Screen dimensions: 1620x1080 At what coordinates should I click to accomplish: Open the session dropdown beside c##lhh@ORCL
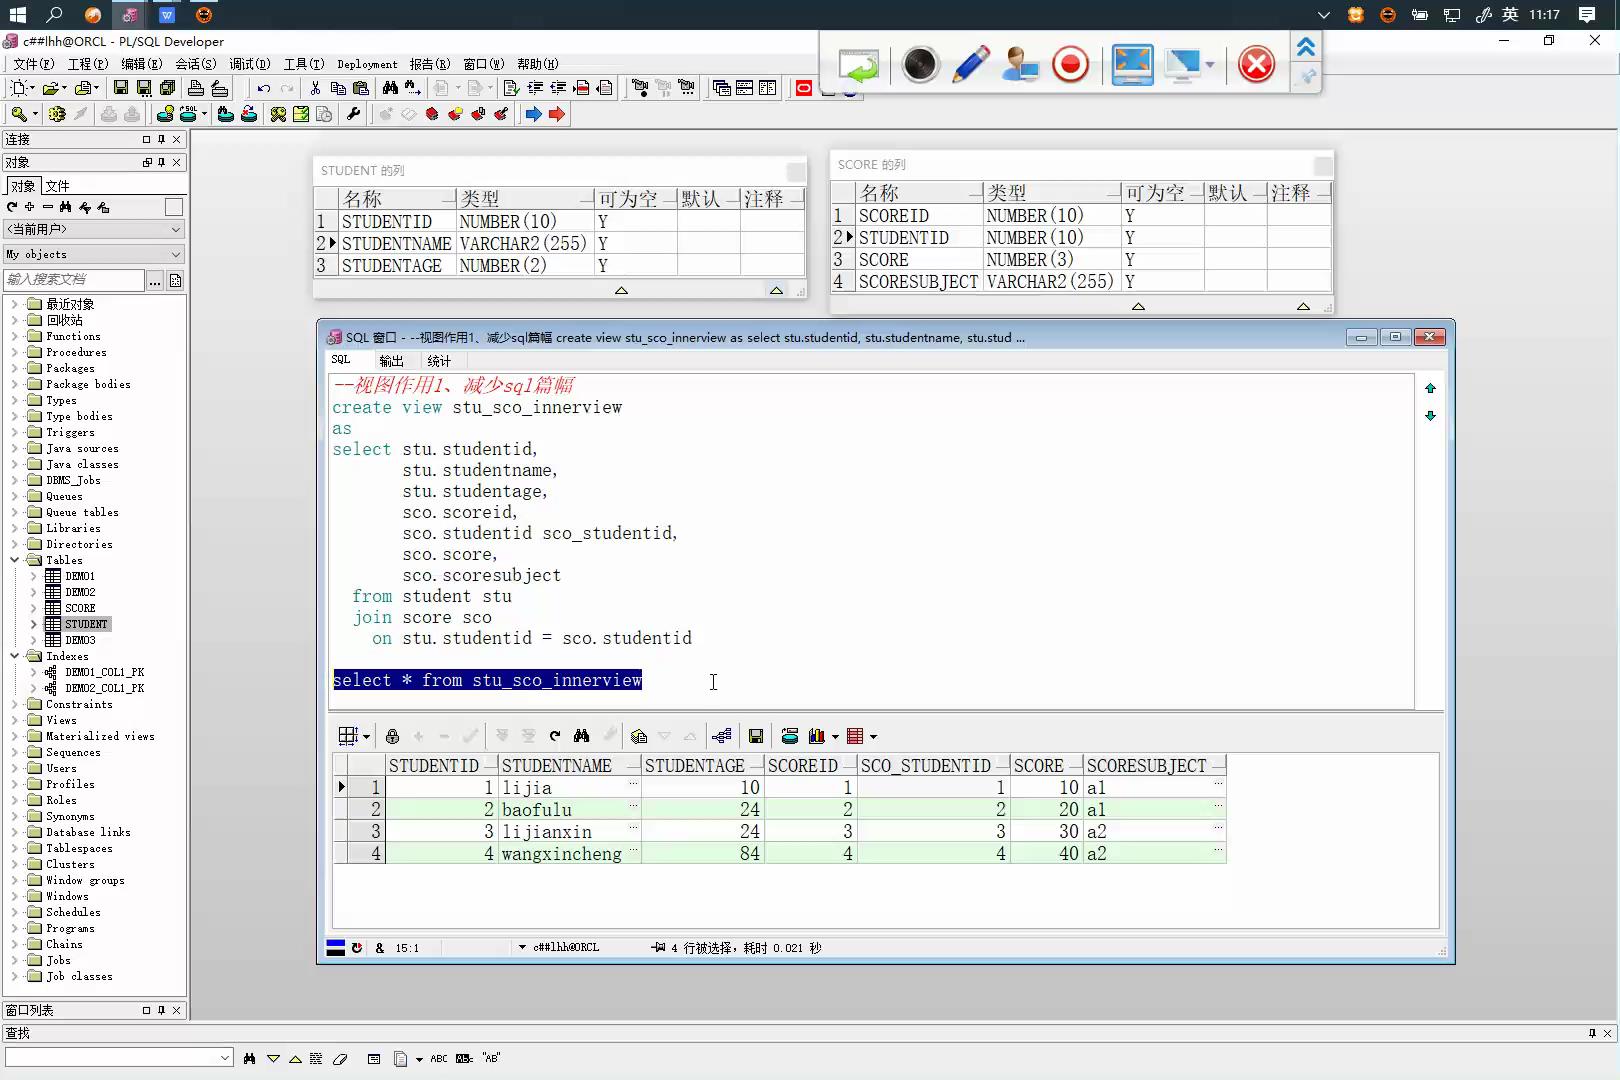522,947
